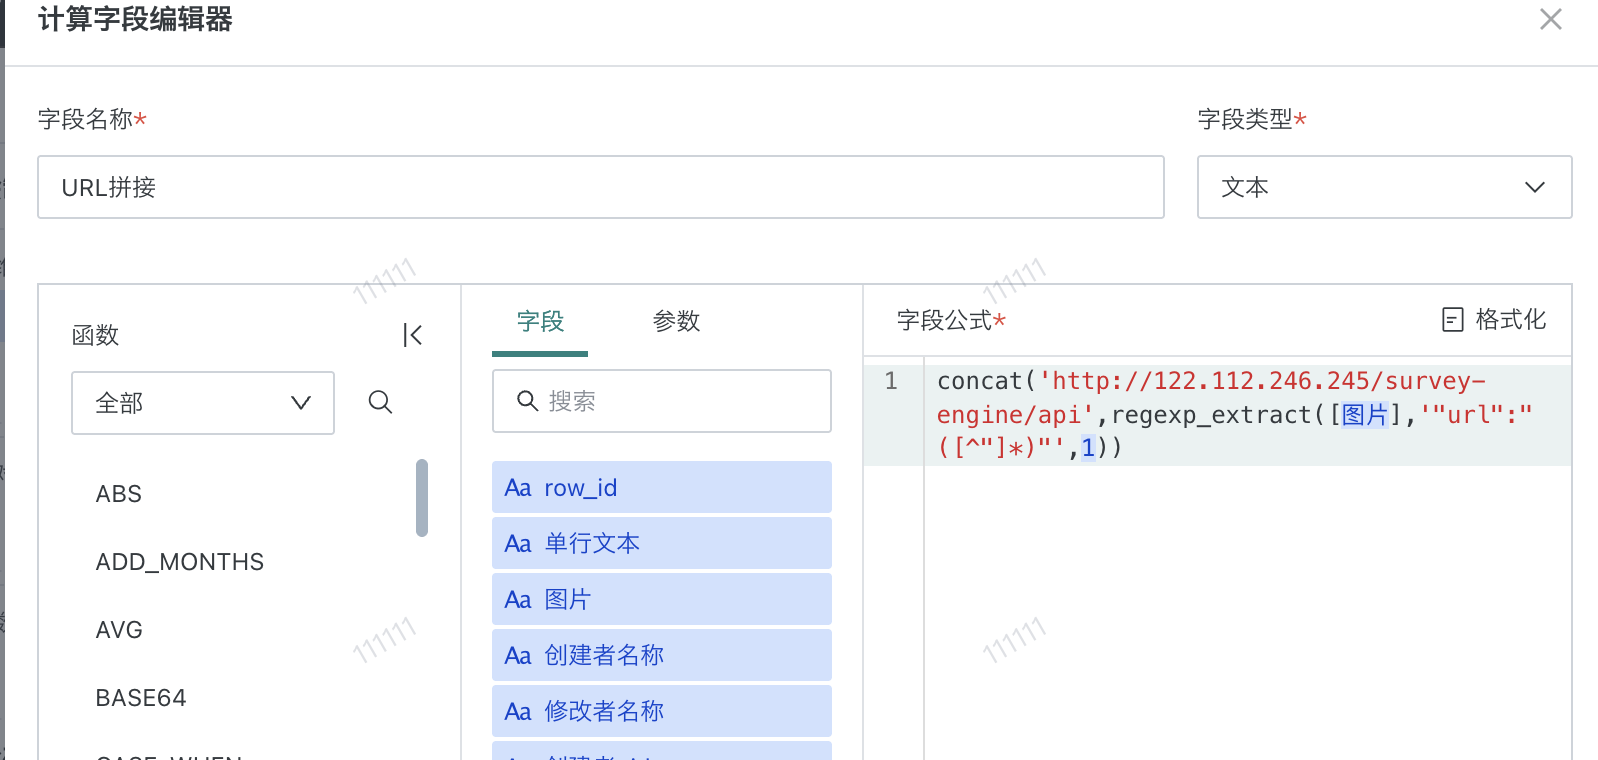Select the 字段 tab

pyautogui.click(x=540, y=321)
